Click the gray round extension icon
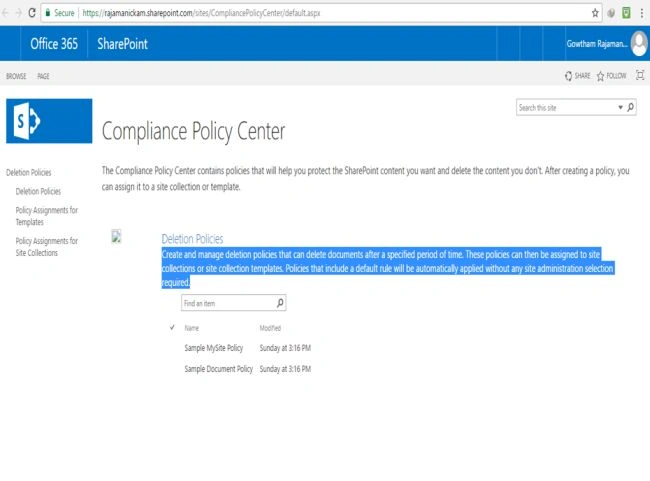 point(611,13)
